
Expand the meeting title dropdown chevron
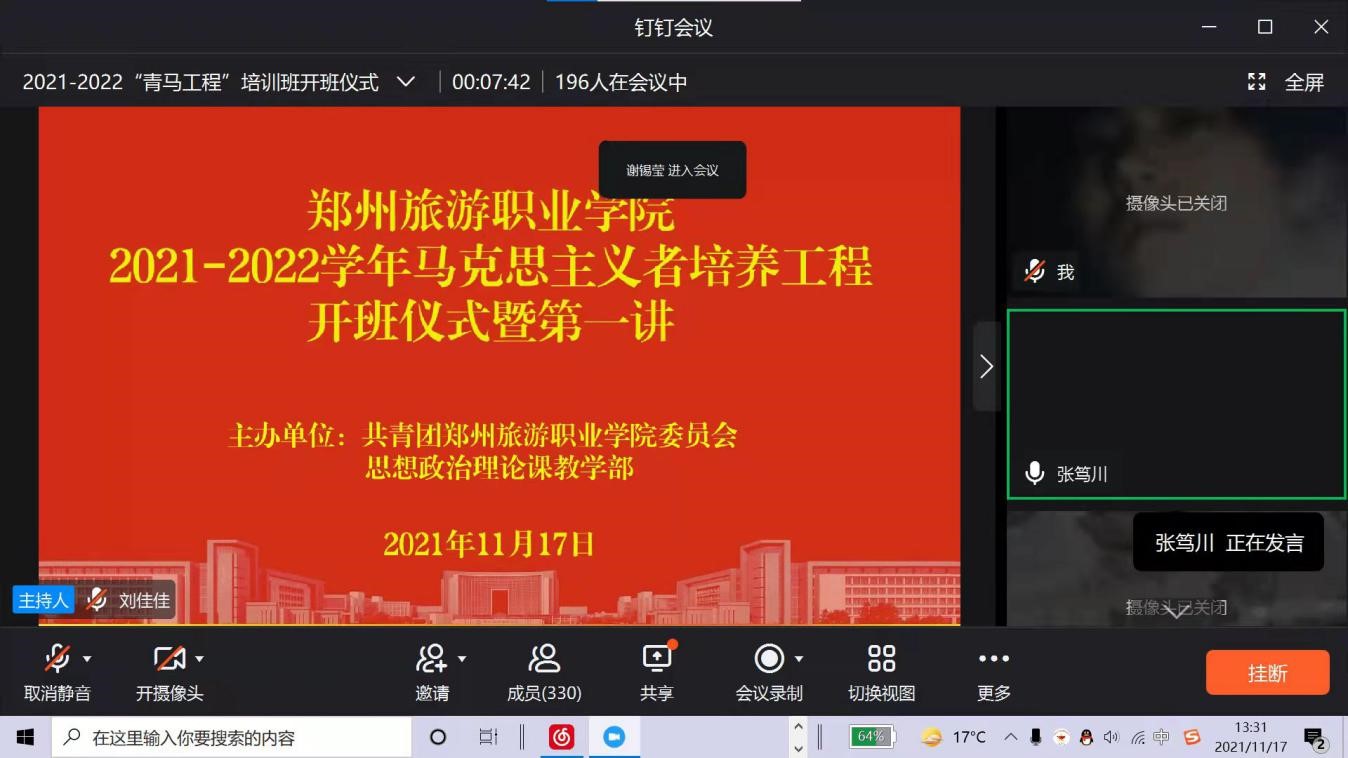coord(406,82)
